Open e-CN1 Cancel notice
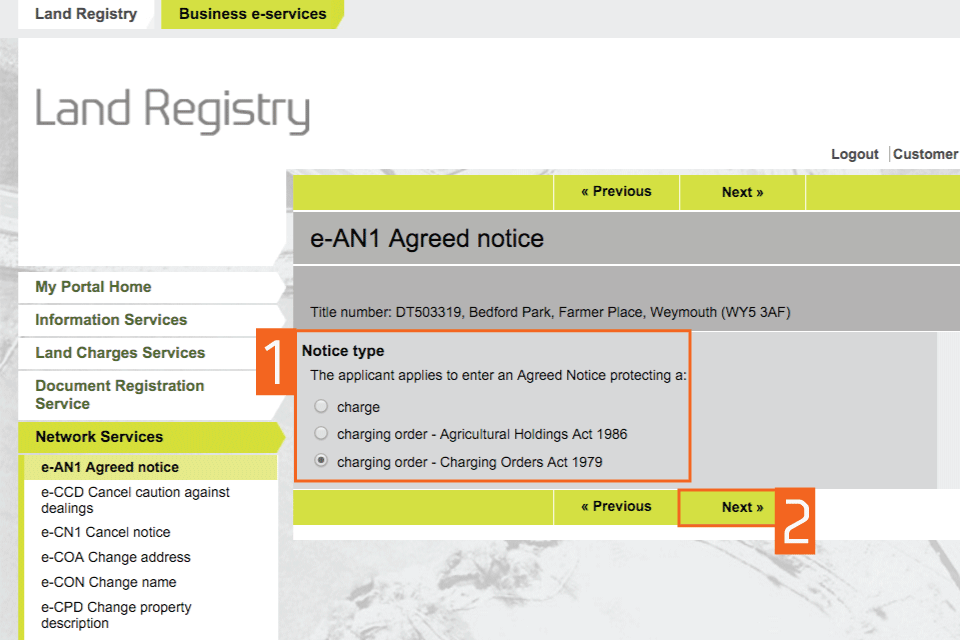The height and width of the screenshot is (640, 960). click(105, 532)
